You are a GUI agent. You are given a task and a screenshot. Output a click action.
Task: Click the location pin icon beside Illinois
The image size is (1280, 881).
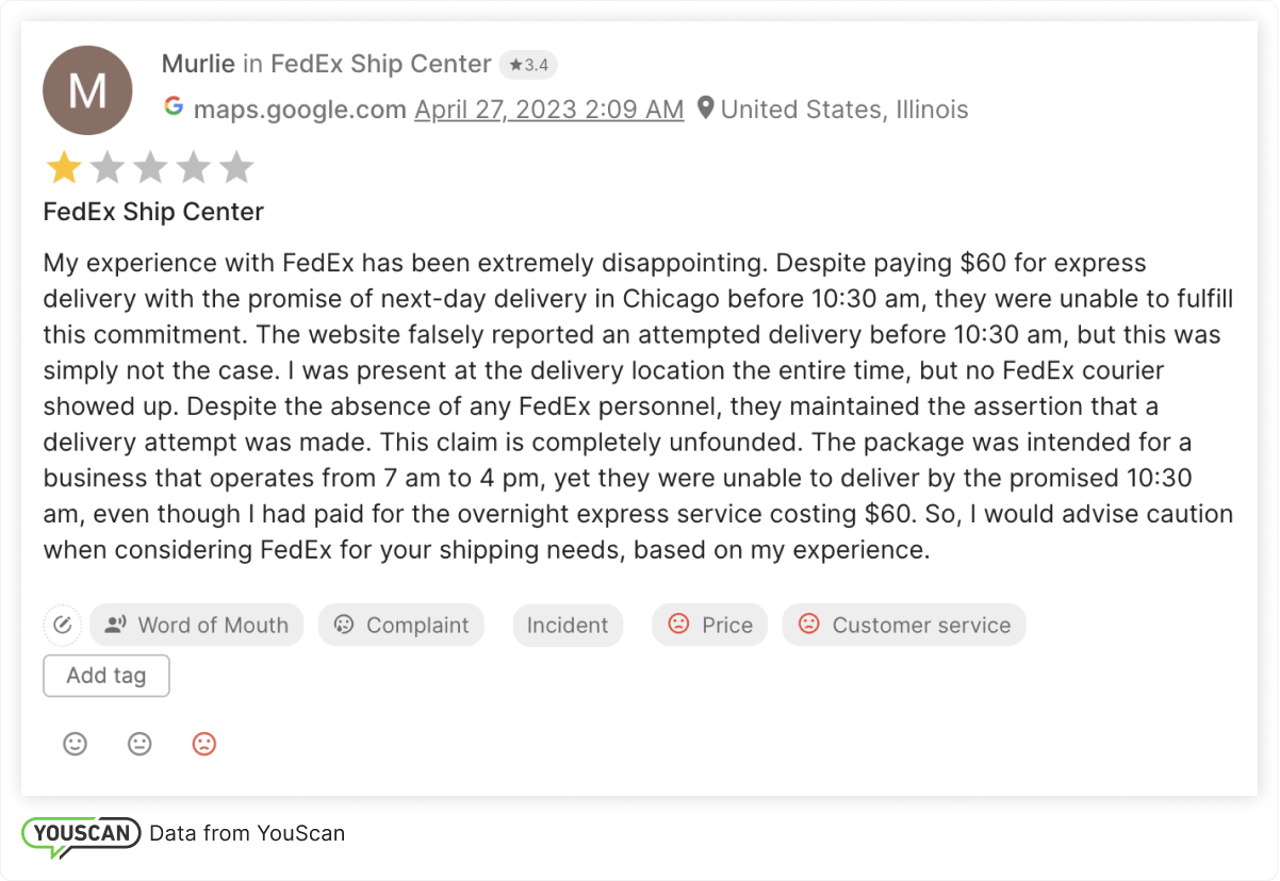click(707, 108)
